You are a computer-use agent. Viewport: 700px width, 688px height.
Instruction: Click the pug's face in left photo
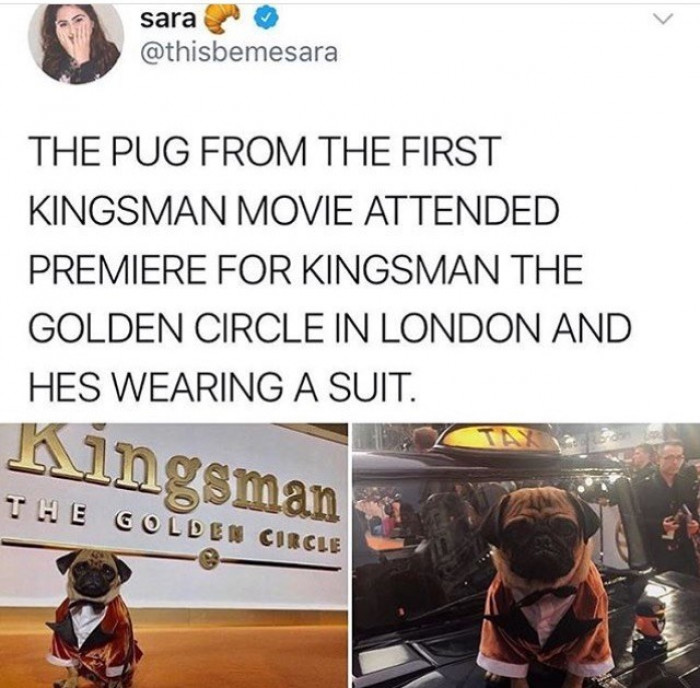coord(95,574)
